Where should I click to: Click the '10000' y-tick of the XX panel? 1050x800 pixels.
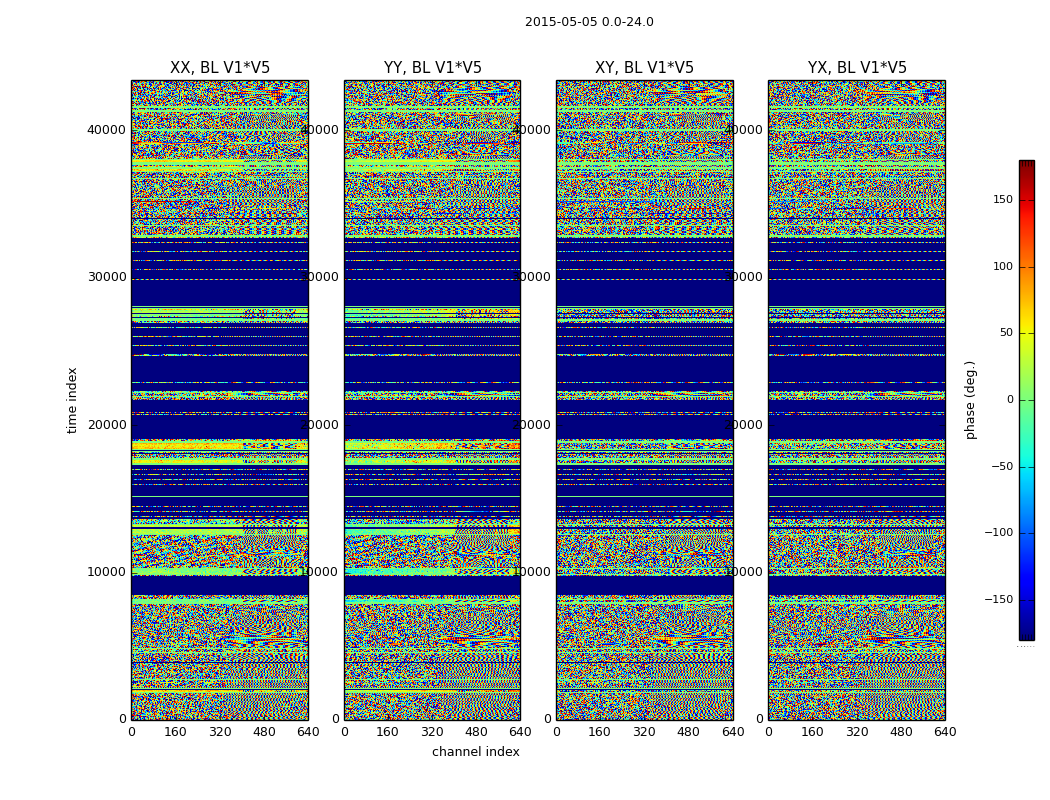click(x=106, y=572)
